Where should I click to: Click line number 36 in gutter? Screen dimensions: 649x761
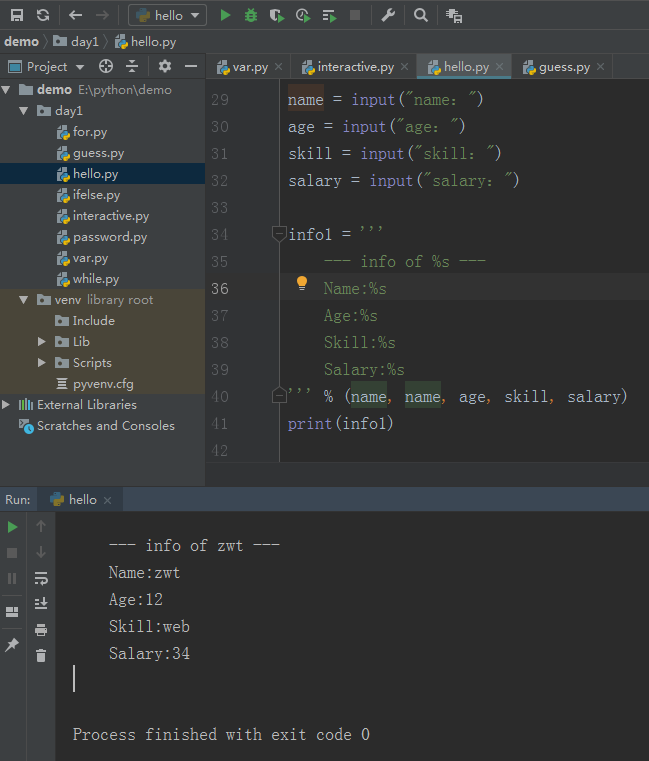[220, 289]
